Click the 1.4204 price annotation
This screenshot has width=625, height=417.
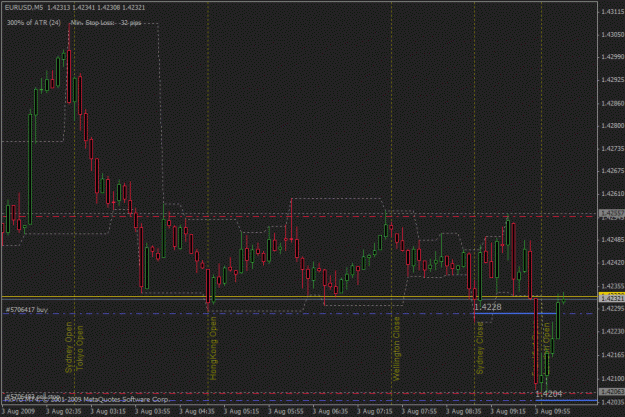pos(549,394)
